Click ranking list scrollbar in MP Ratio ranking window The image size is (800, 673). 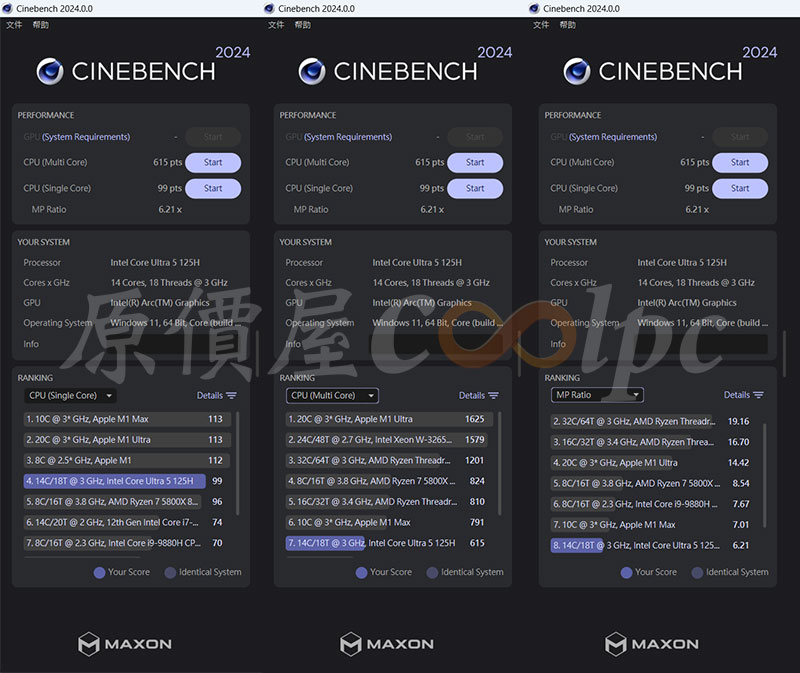point(764,476)
